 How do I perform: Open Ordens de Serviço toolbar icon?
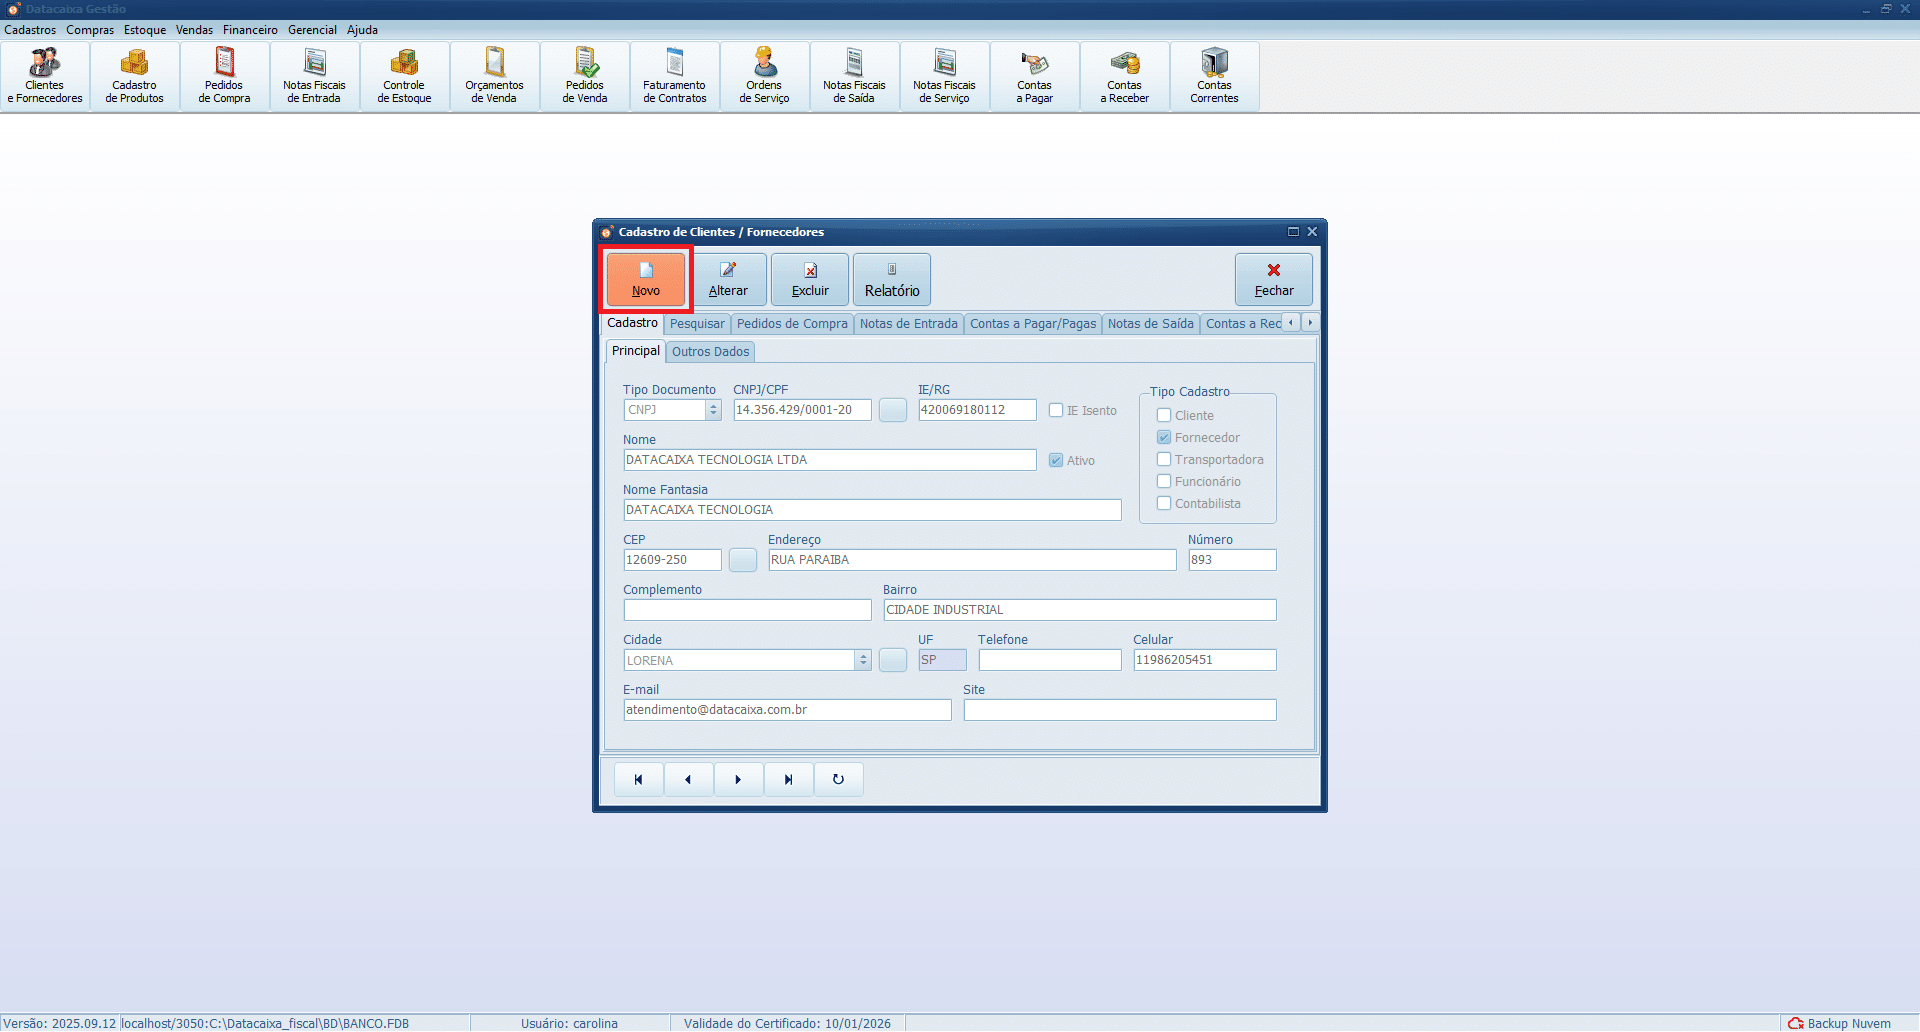[764, 76]
